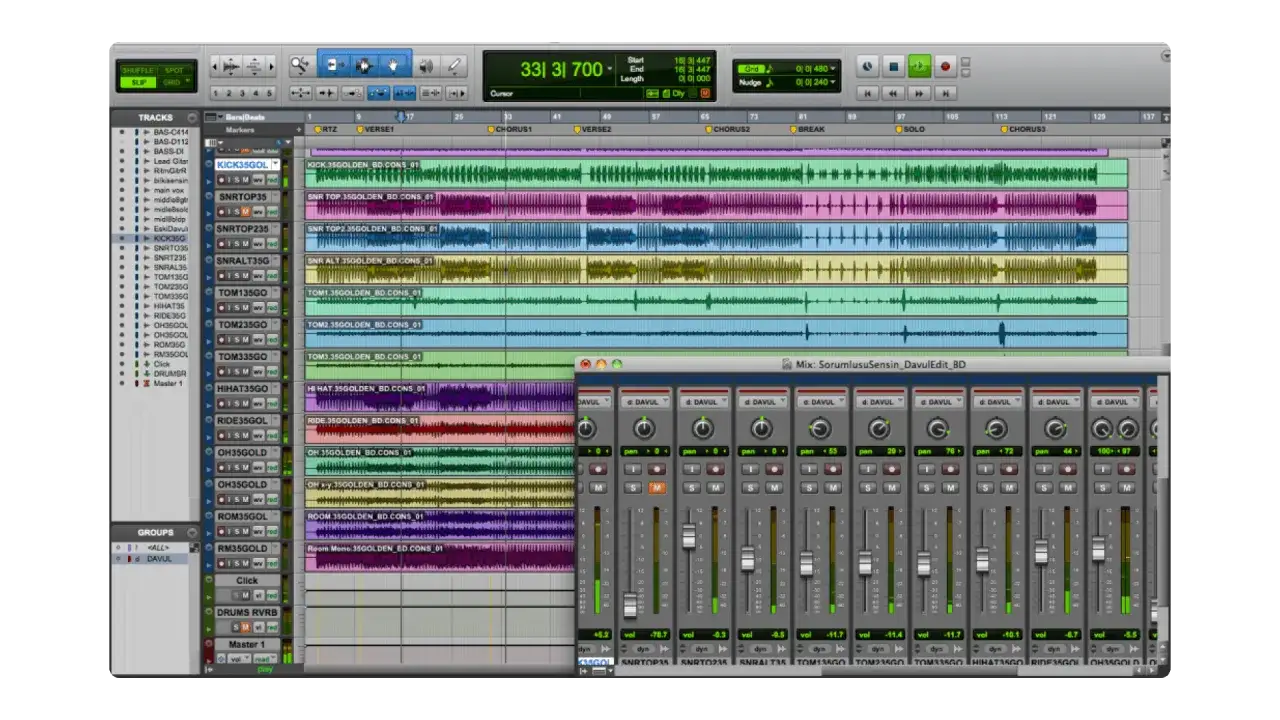The height and width of the screenshot is (720, 1280).
Task: Click the MIDI zoom icon
Action: click(x=255, y=66)
